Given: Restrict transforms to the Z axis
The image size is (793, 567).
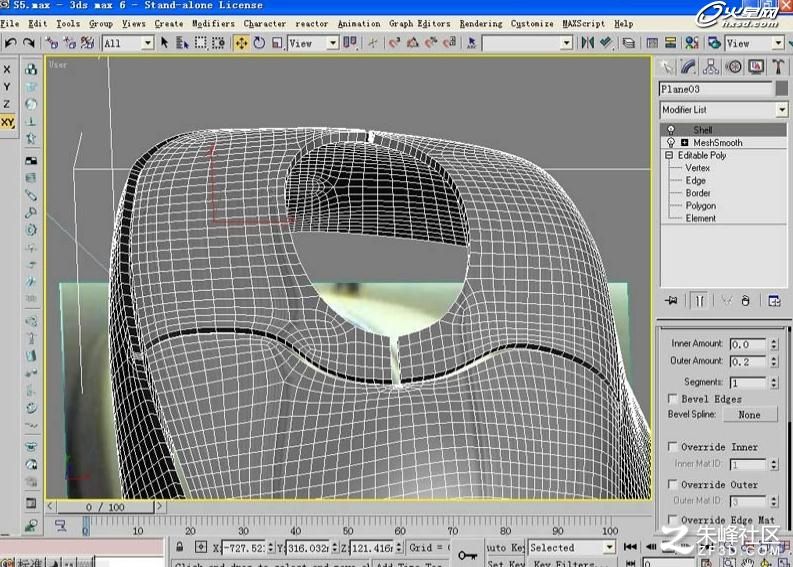Looking at the screenshot, I should point(7,104).
